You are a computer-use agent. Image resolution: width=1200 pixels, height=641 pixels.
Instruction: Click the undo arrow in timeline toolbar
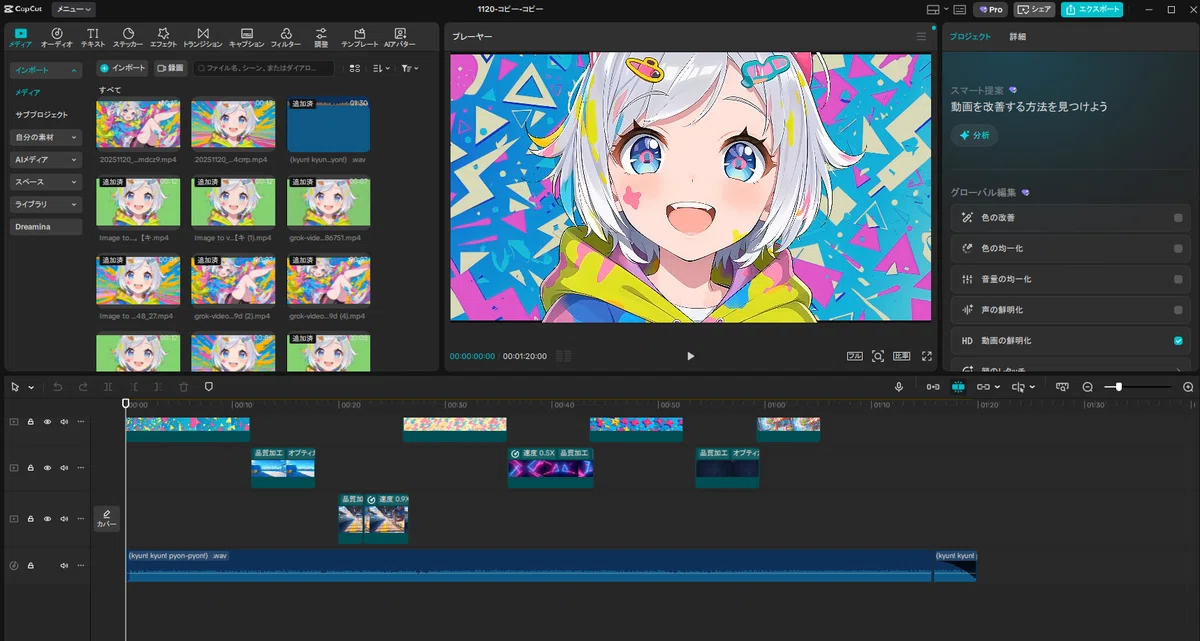coord(58,387)
